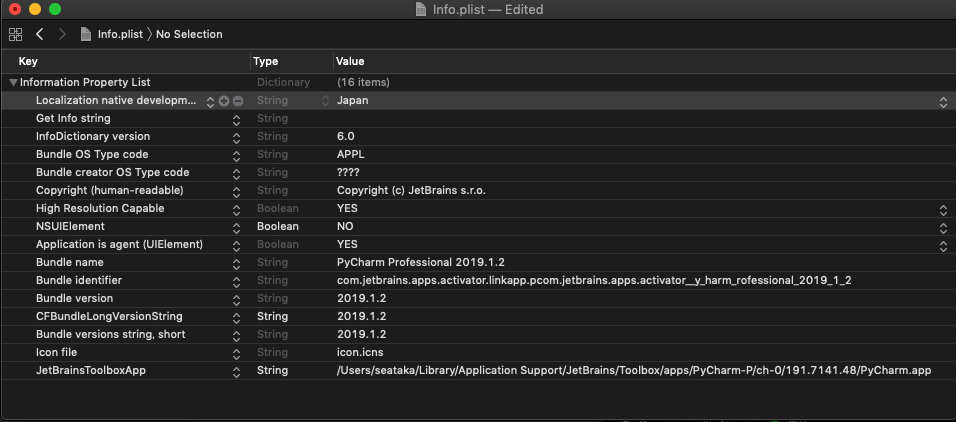Screen dimensions: 956x422
Task: Minimize the window with yellow button
Action: 35,9
